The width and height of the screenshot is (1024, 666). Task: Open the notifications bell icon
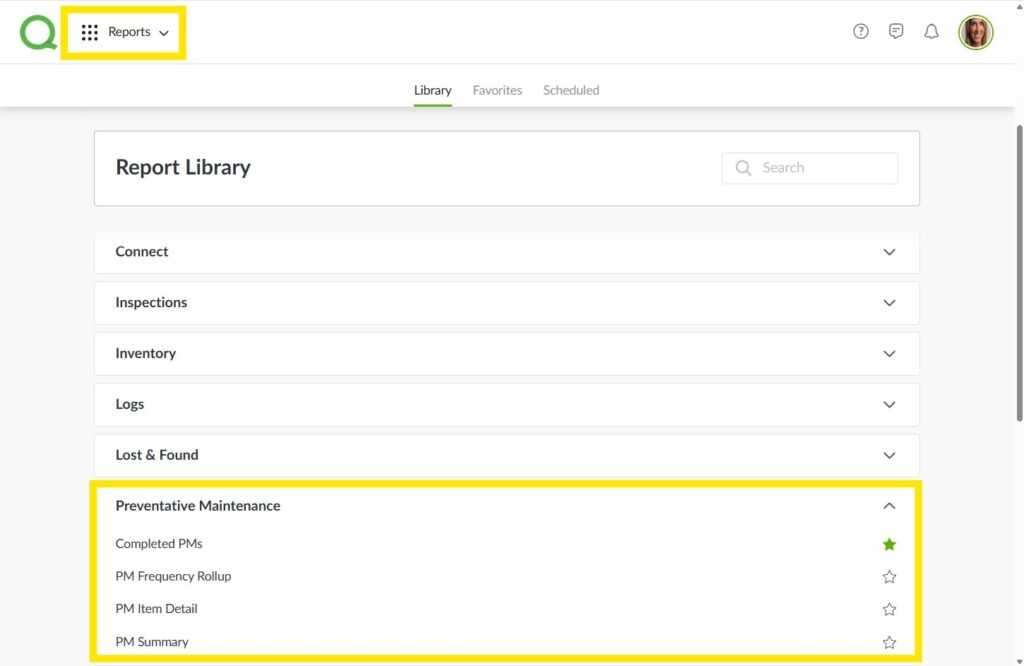(931, 31)
